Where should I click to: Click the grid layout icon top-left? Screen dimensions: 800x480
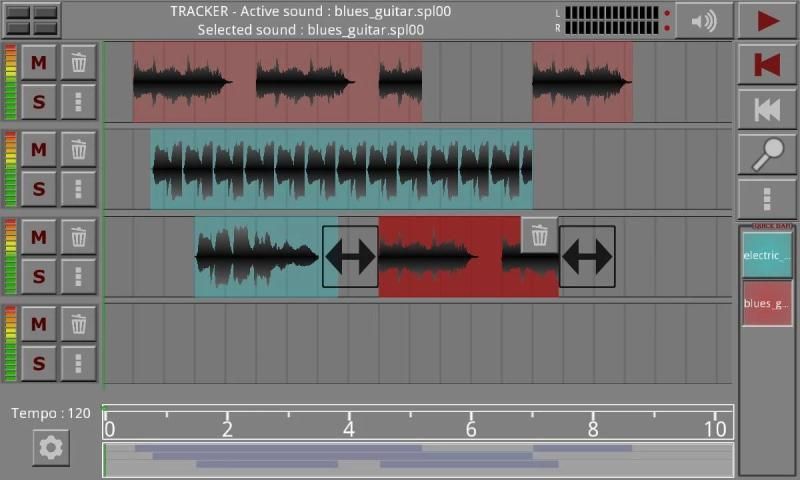32,20
